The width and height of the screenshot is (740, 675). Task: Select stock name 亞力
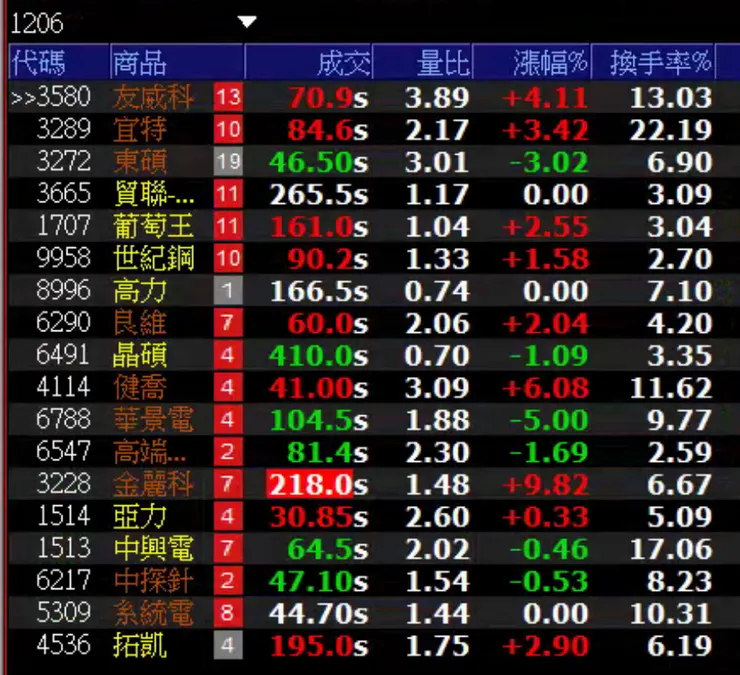tap(140, 516)
